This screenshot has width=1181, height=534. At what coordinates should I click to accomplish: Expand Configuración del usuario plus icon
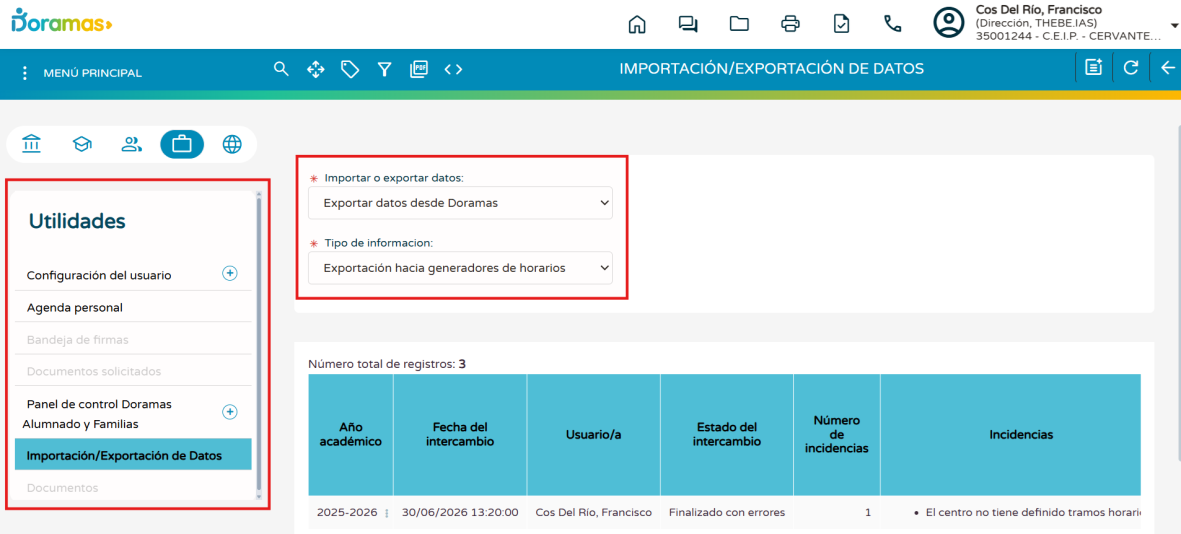tap(230, 273)
